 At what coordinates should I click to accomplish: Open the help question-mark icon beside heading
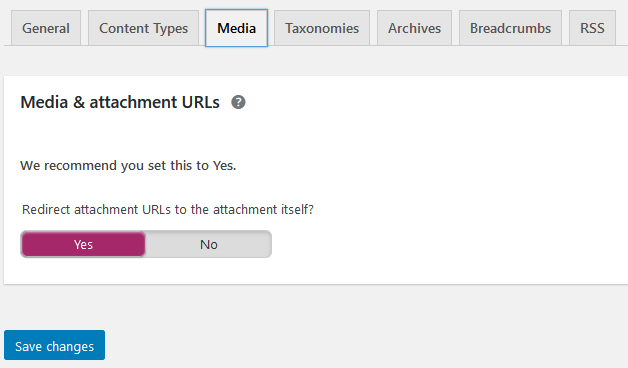pyautogui.click(x=238, y=103)
